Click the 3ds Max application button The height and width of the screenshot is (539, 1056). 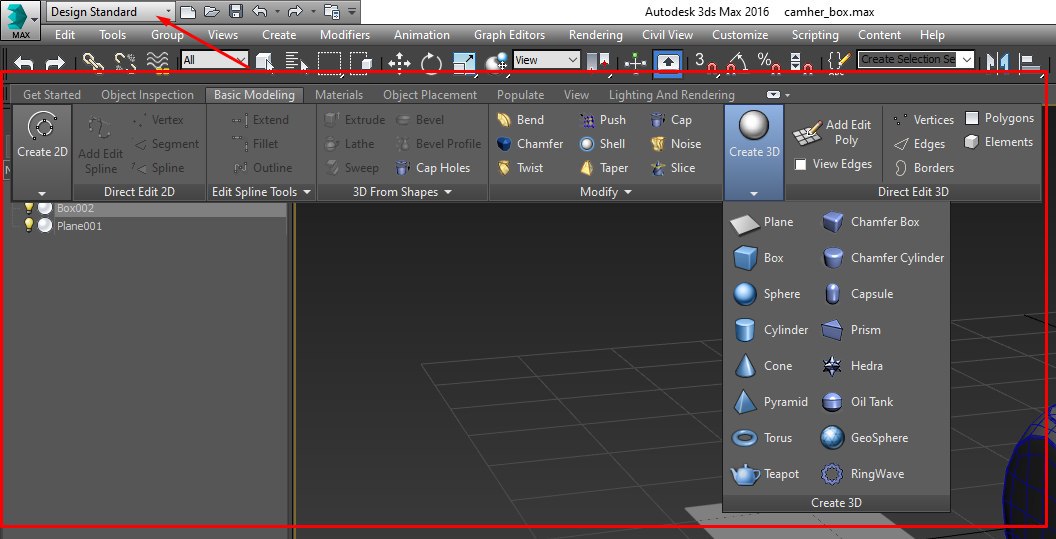tap(20, 20)
